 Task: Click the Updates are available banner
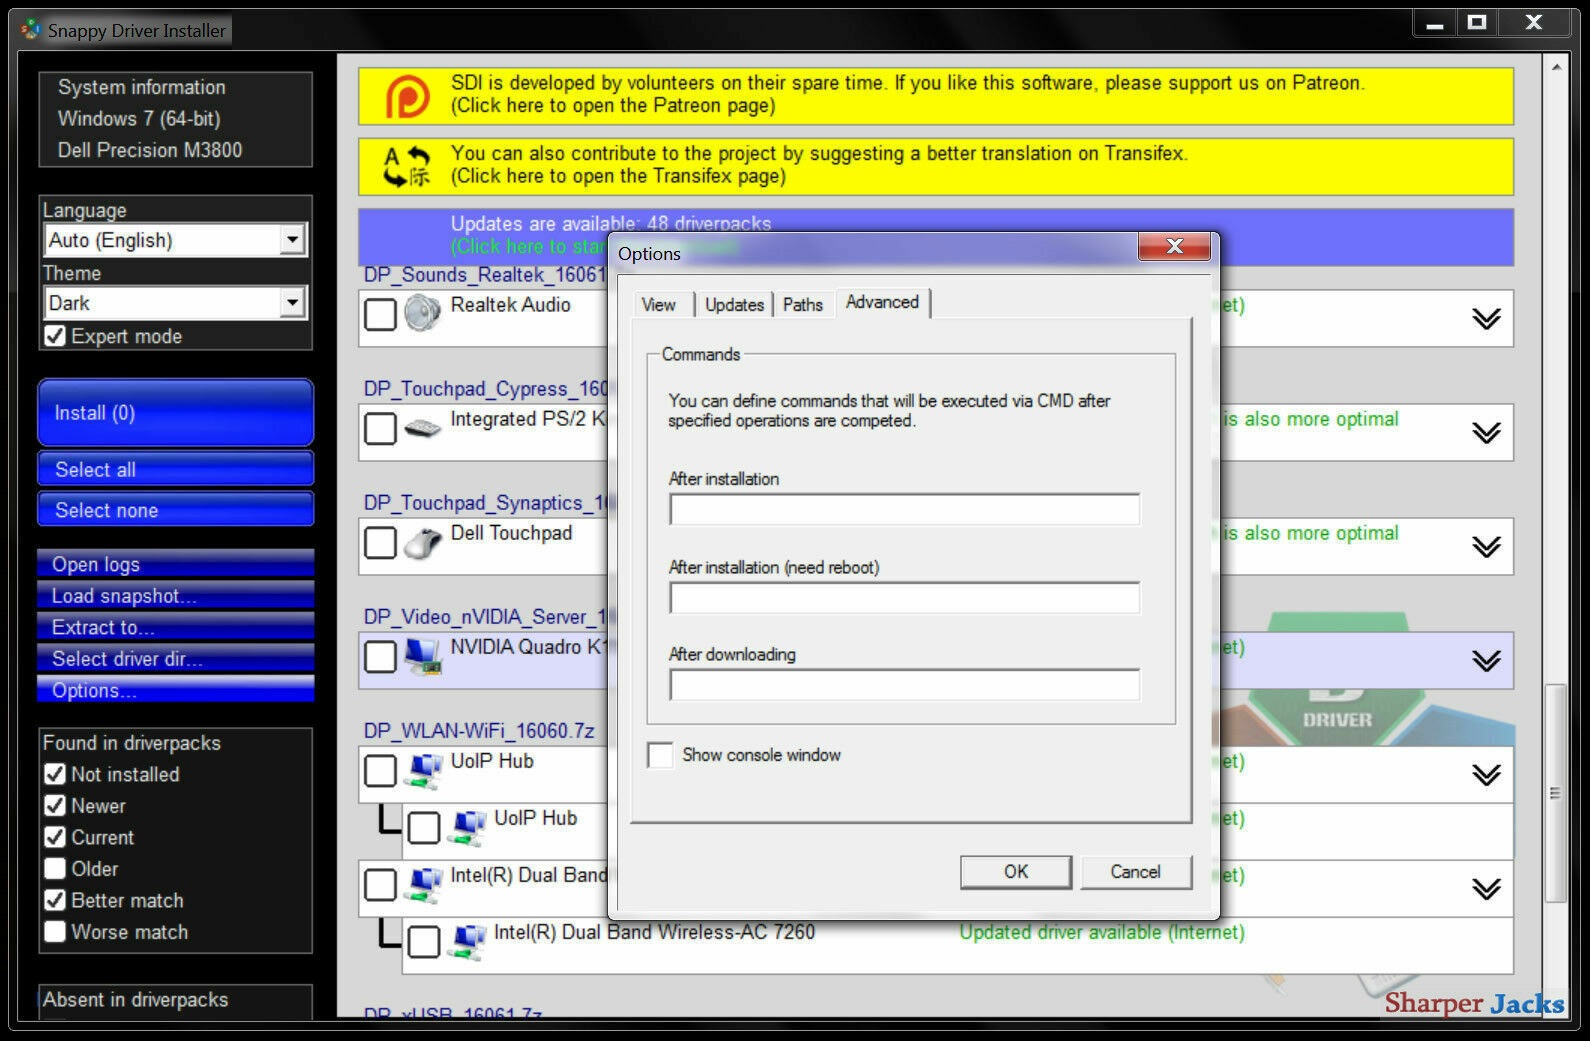pyautogui.click(x=936, y=236)
